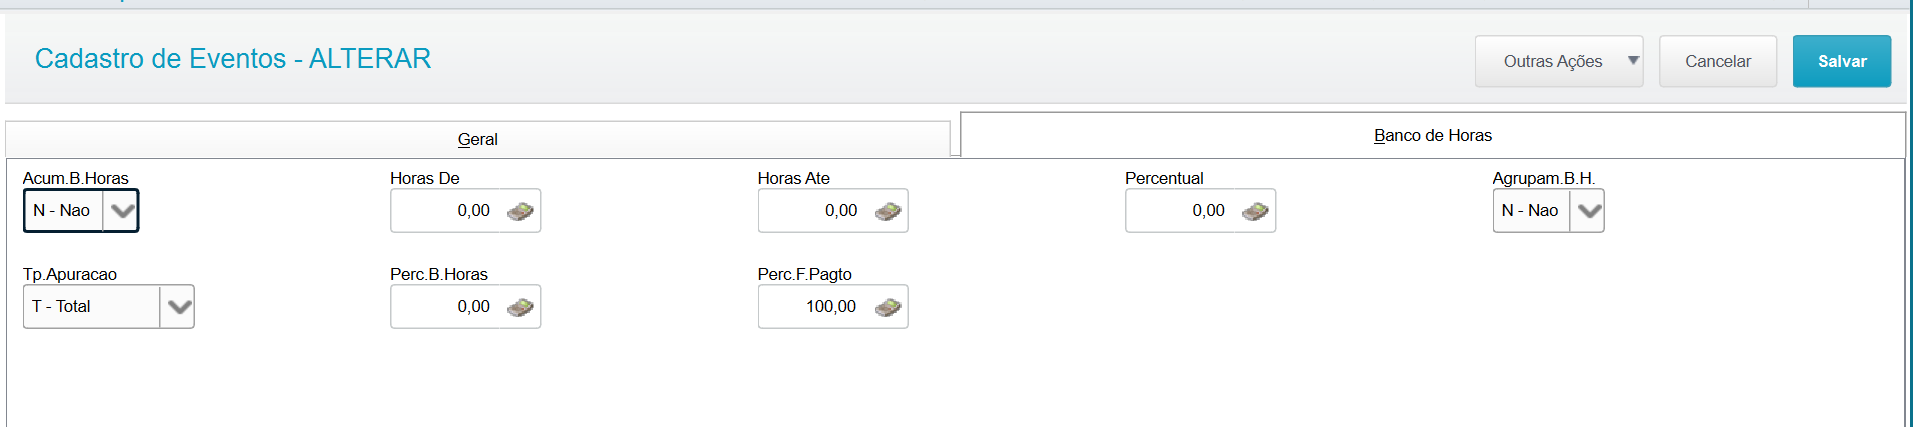Select the T - Total combo box text
The height and width of the screenshot is (427, 1913).
(61, 307)
